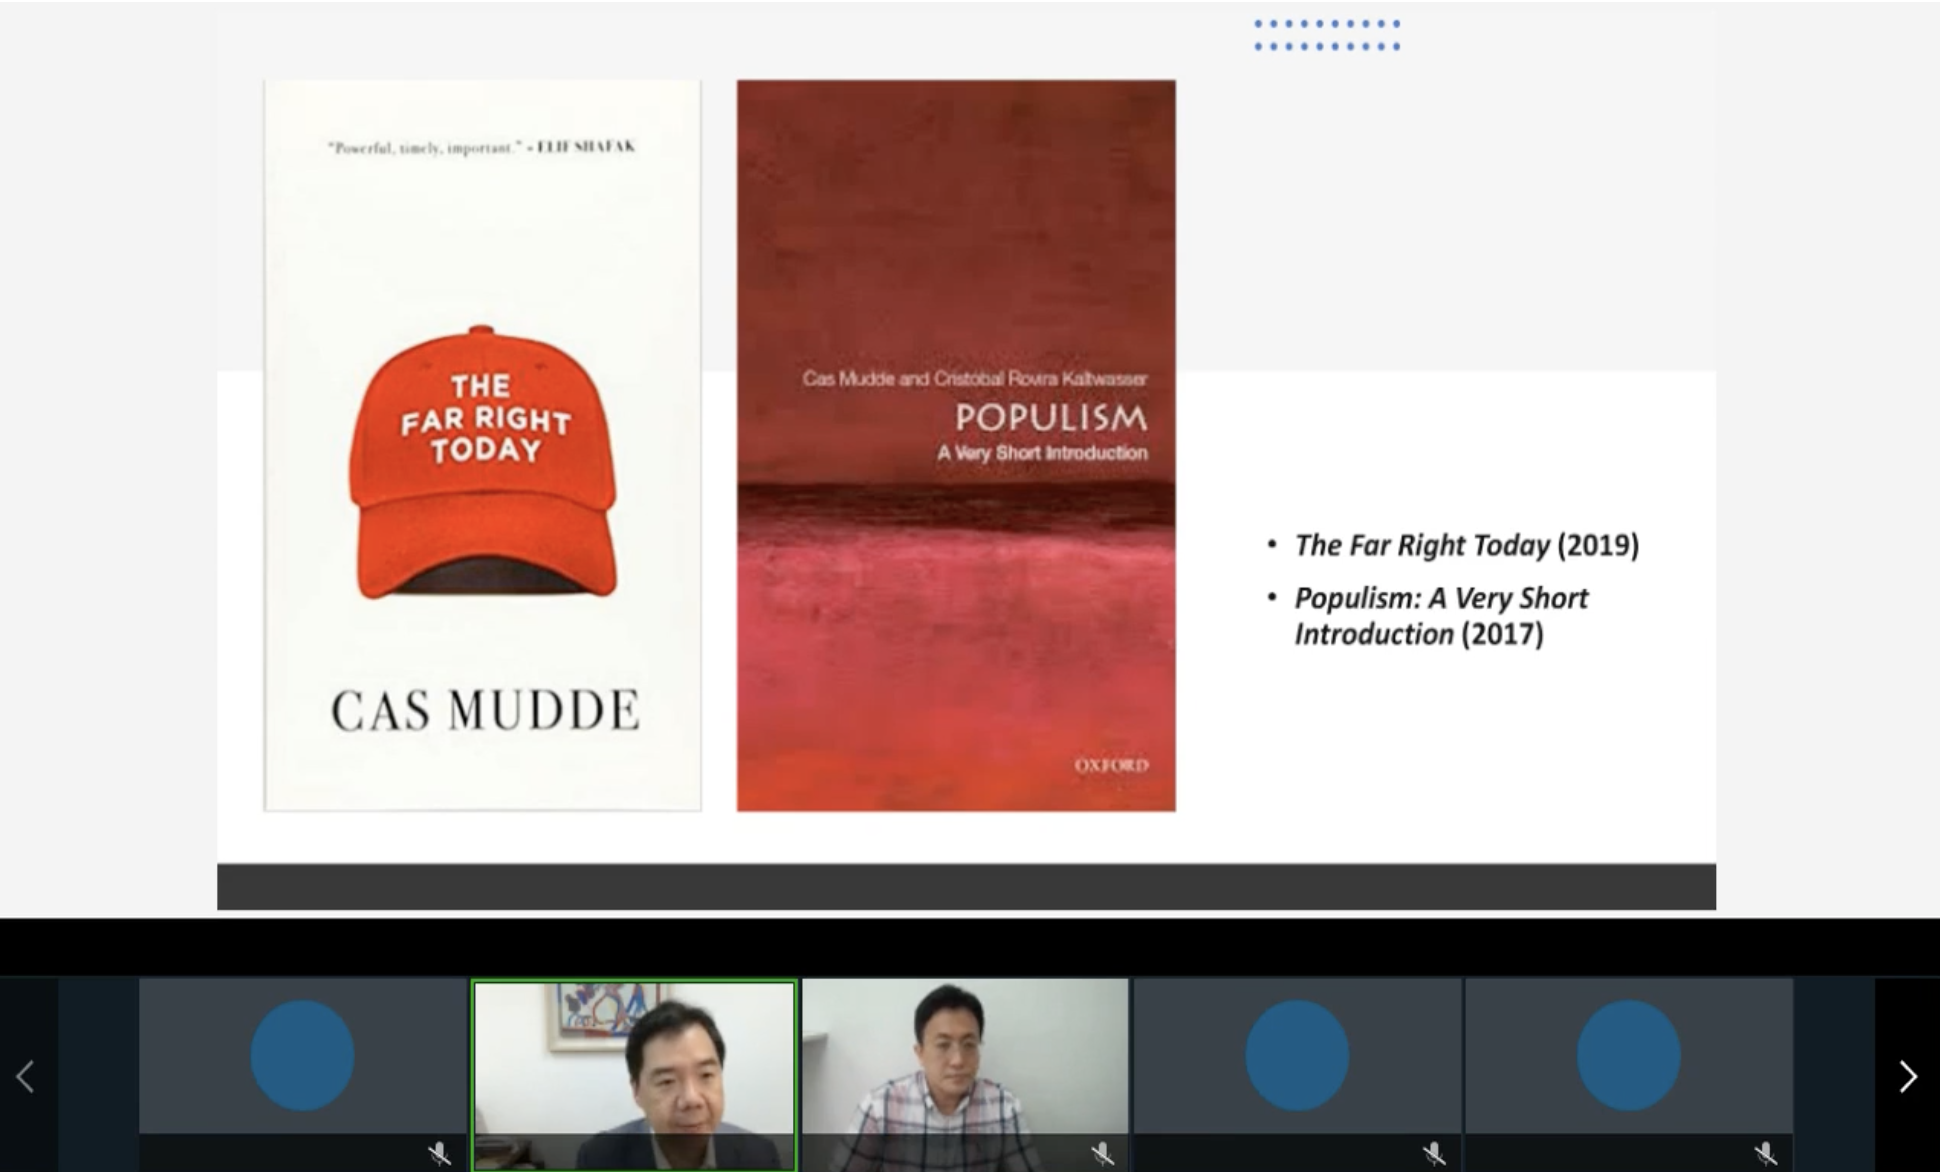Click The Far Right Today book cover
This screenshot has width=1940, height=1172.
(482, 250)
